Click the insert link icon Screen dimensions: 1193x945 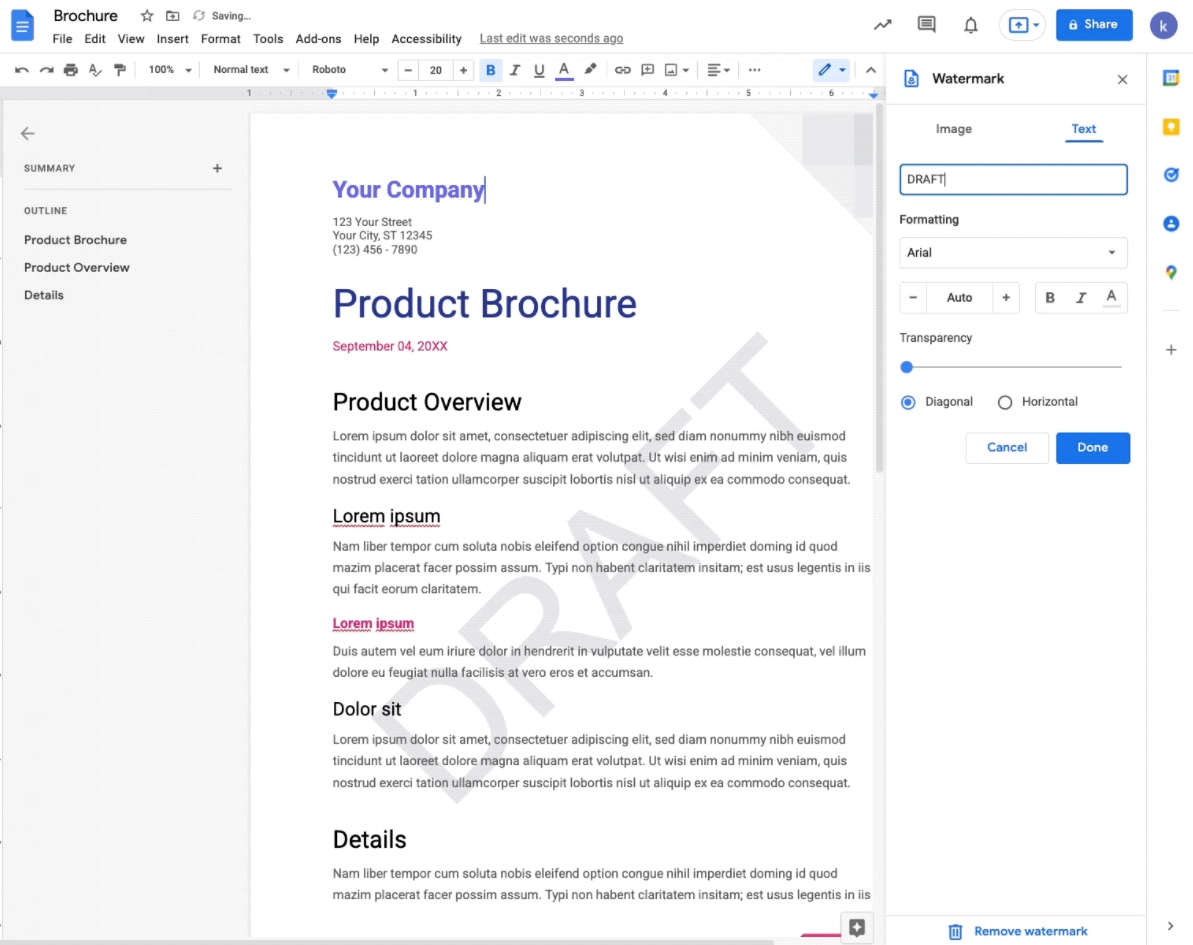pyautogui.click(x=622, y=70)
